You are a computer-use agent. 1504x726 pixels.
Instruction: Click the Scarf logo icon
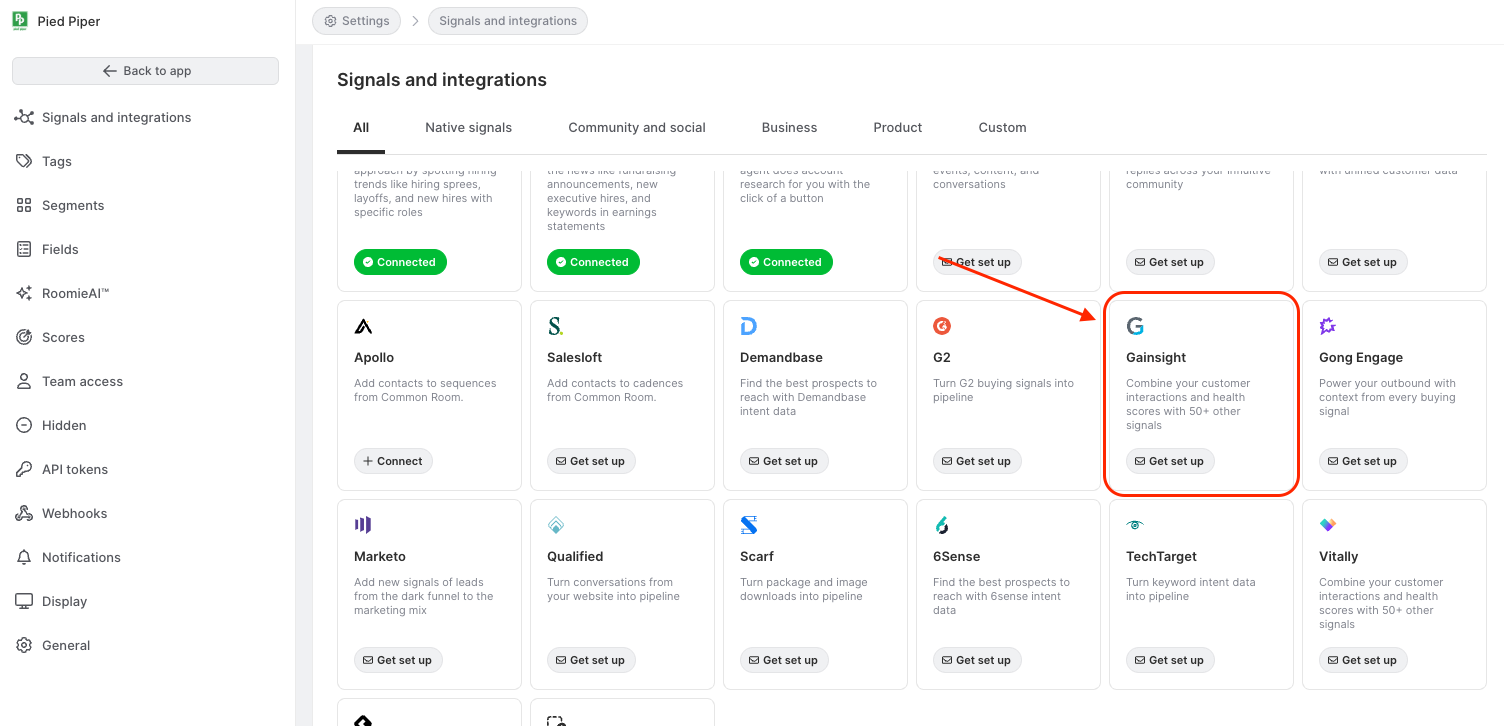pyautogui.click(x=749, y=525)
